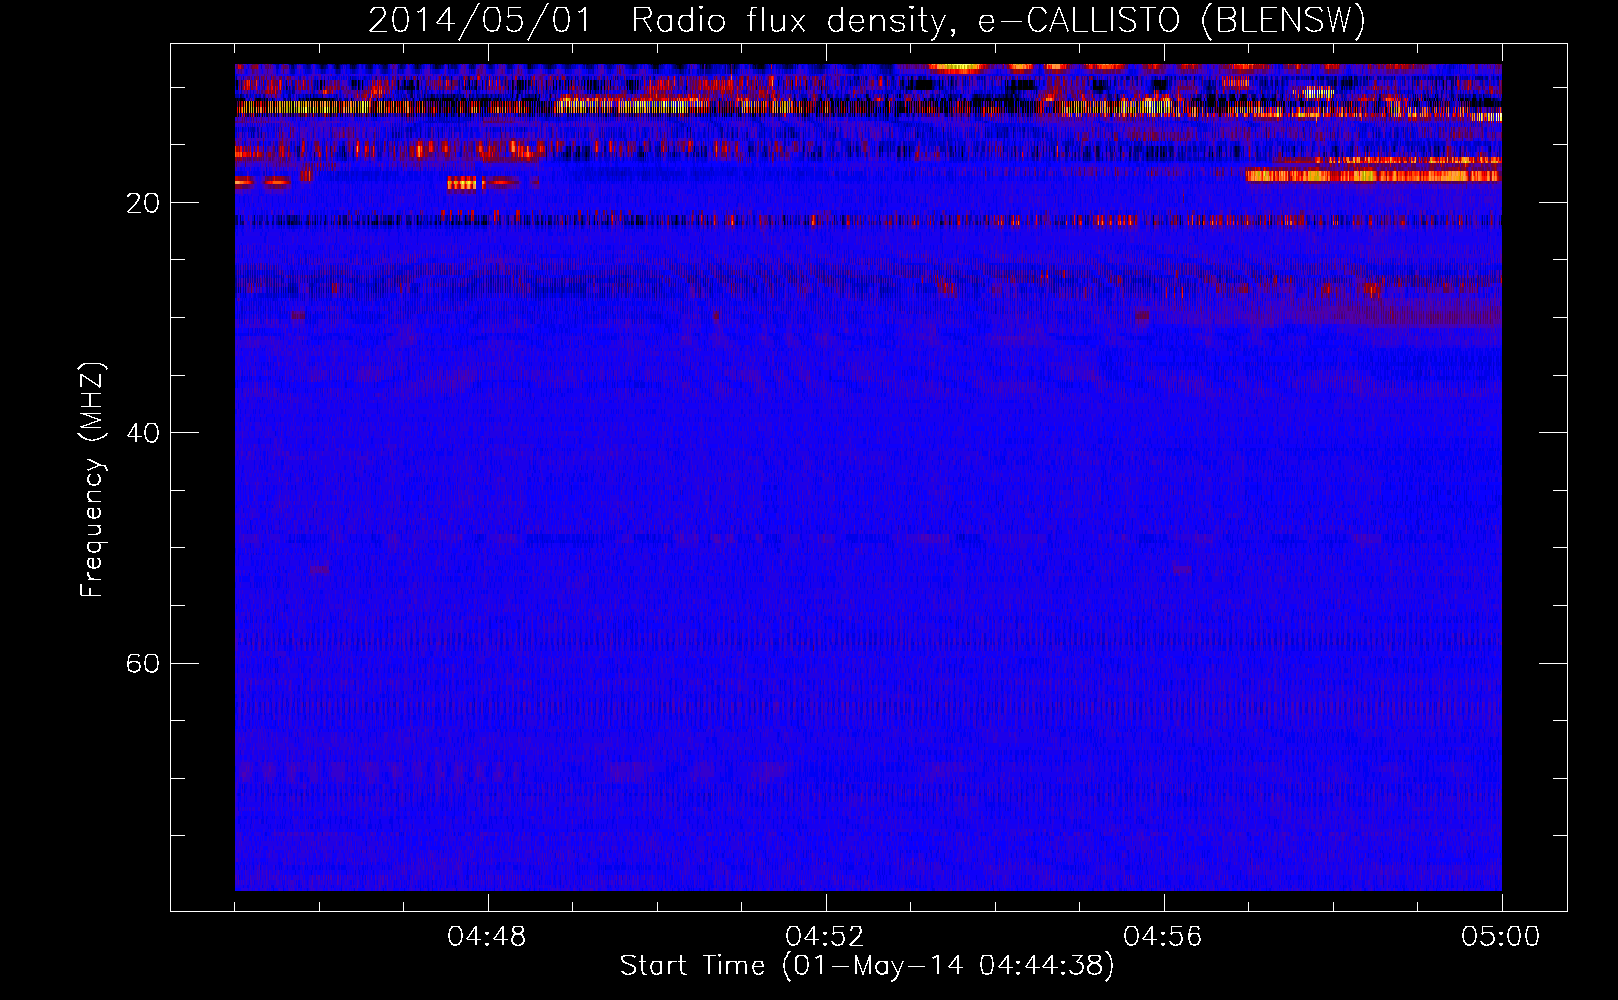This screenshot has height=1000, width=1618.
Task: Click the 04:48 time tick label
Action: (x=487, y=937)
